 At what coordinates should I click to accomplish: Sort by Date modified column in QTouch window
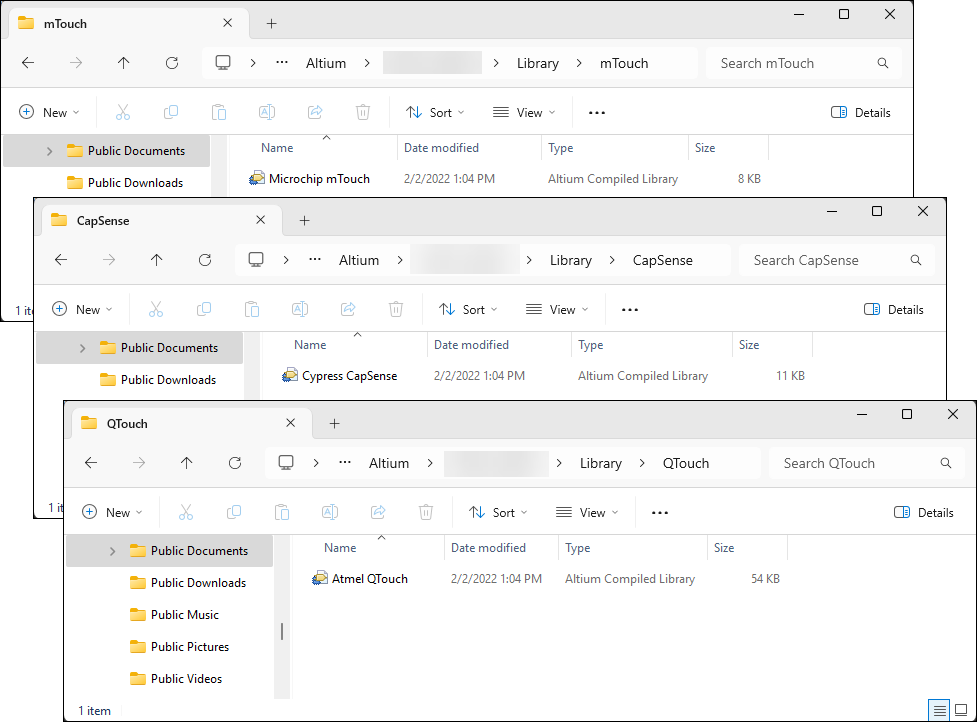(488, 548)
